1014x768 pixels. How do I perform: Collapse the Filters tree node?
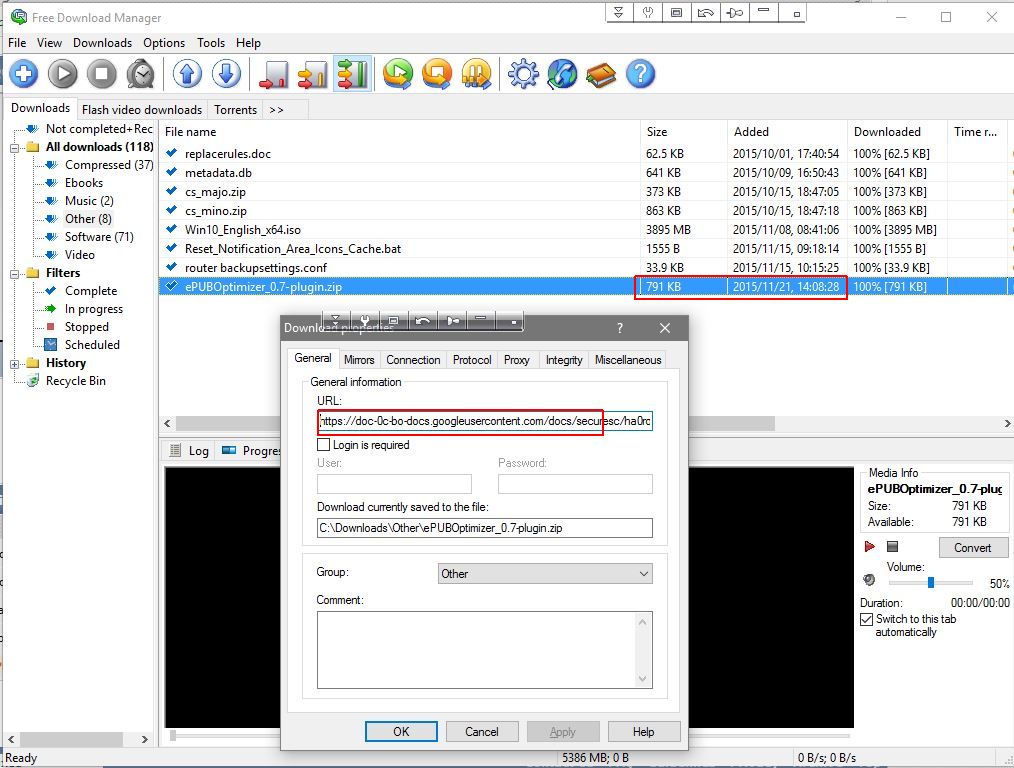[x=14, y=273]
